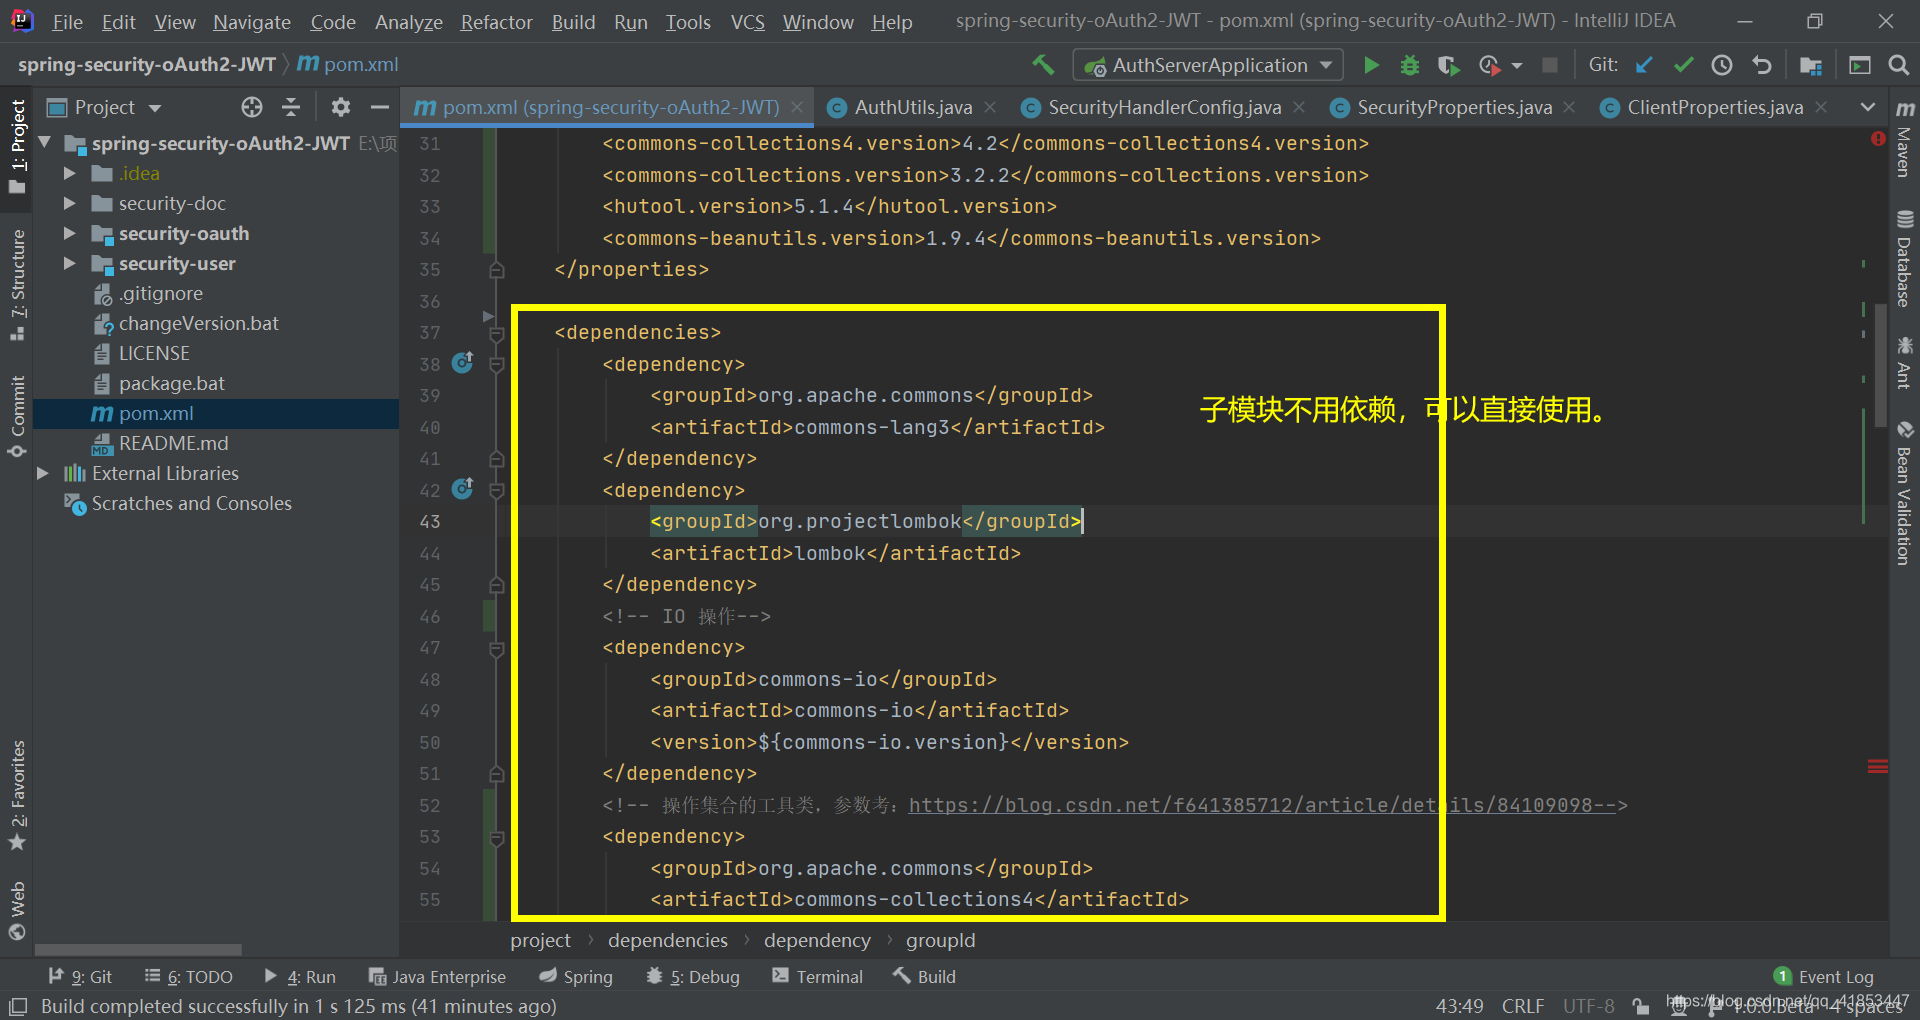Viewport: 1920px width, 1020px height.
Task: Fold the properties closing tag at line 35
Action: [x=497, y=270]
